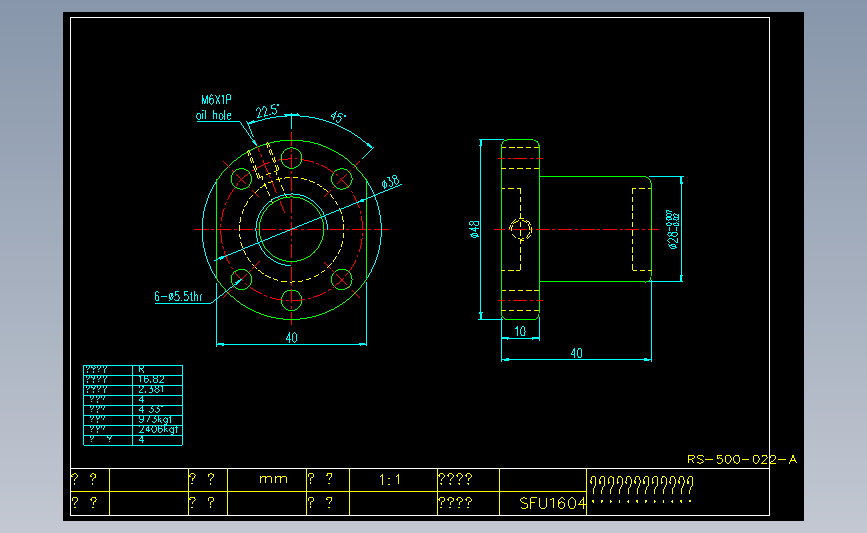The image size is (867, 533).
Task: Click the 'SFU1604' part name in the title block
Action: click(552, 503)
